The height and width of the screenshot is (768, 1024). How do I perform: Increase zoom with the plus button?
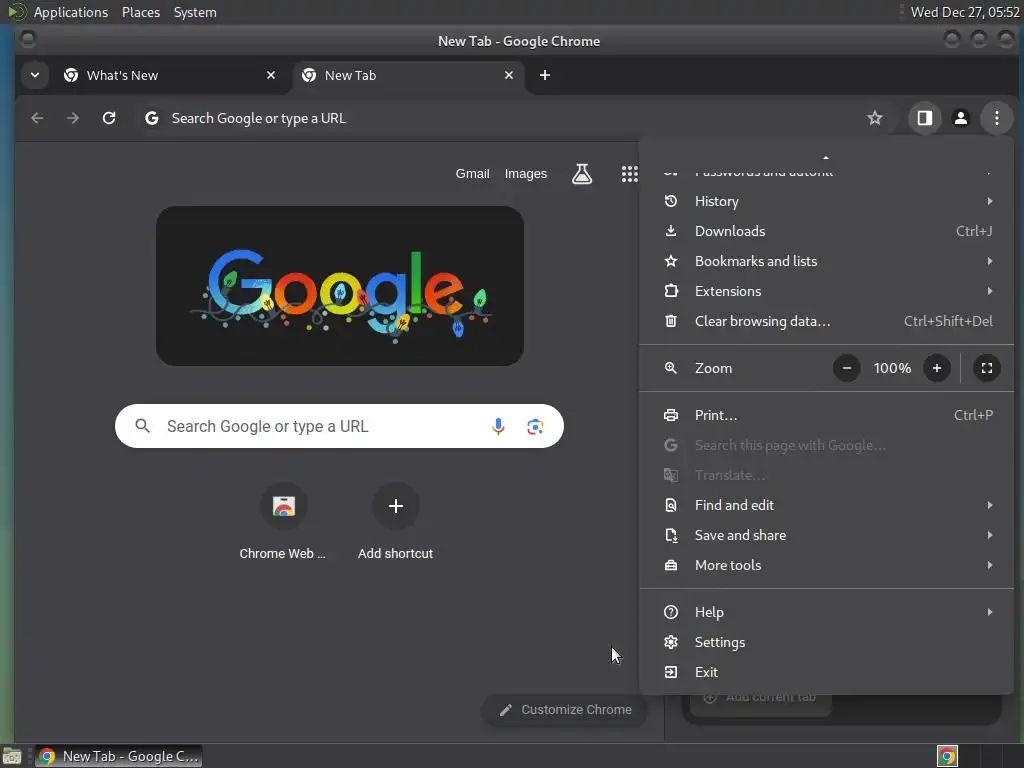936,368
